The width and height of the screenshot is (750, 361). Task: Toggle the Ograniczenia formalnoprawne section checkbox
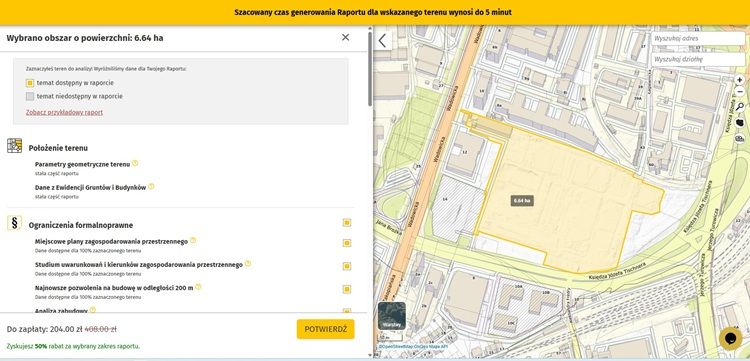347,223
